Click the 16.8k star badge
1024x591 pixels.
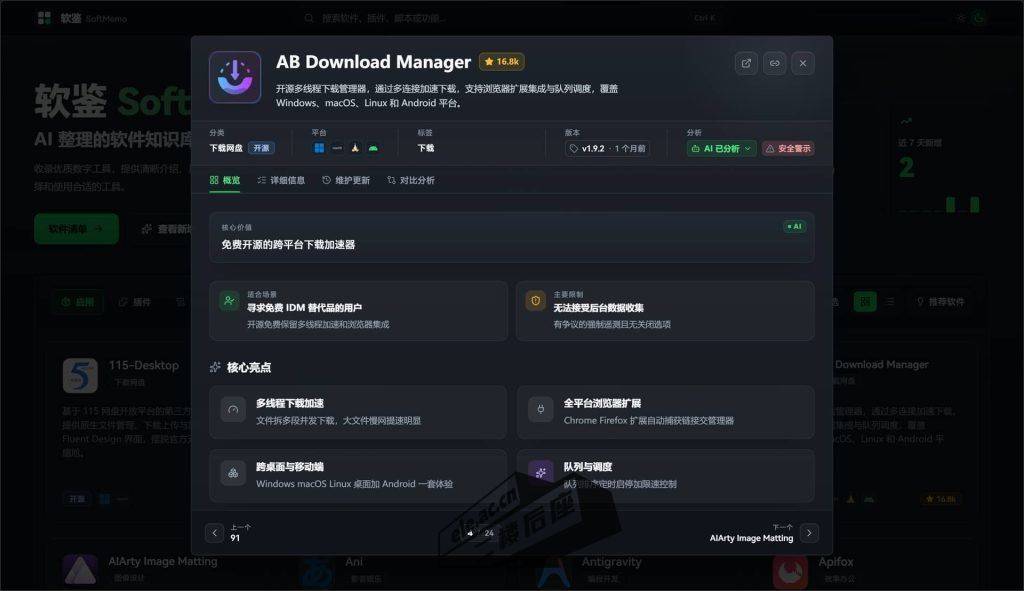point(502,62)
